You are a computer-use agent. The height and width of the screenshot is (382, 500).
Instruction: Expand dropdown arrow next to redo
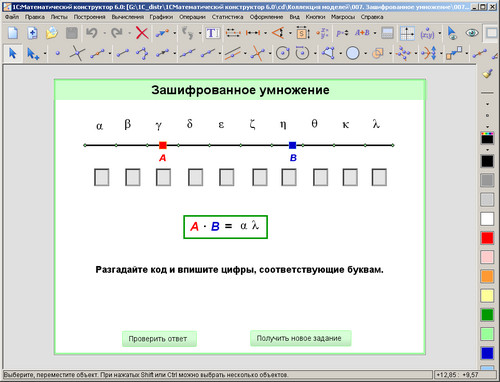129,33
